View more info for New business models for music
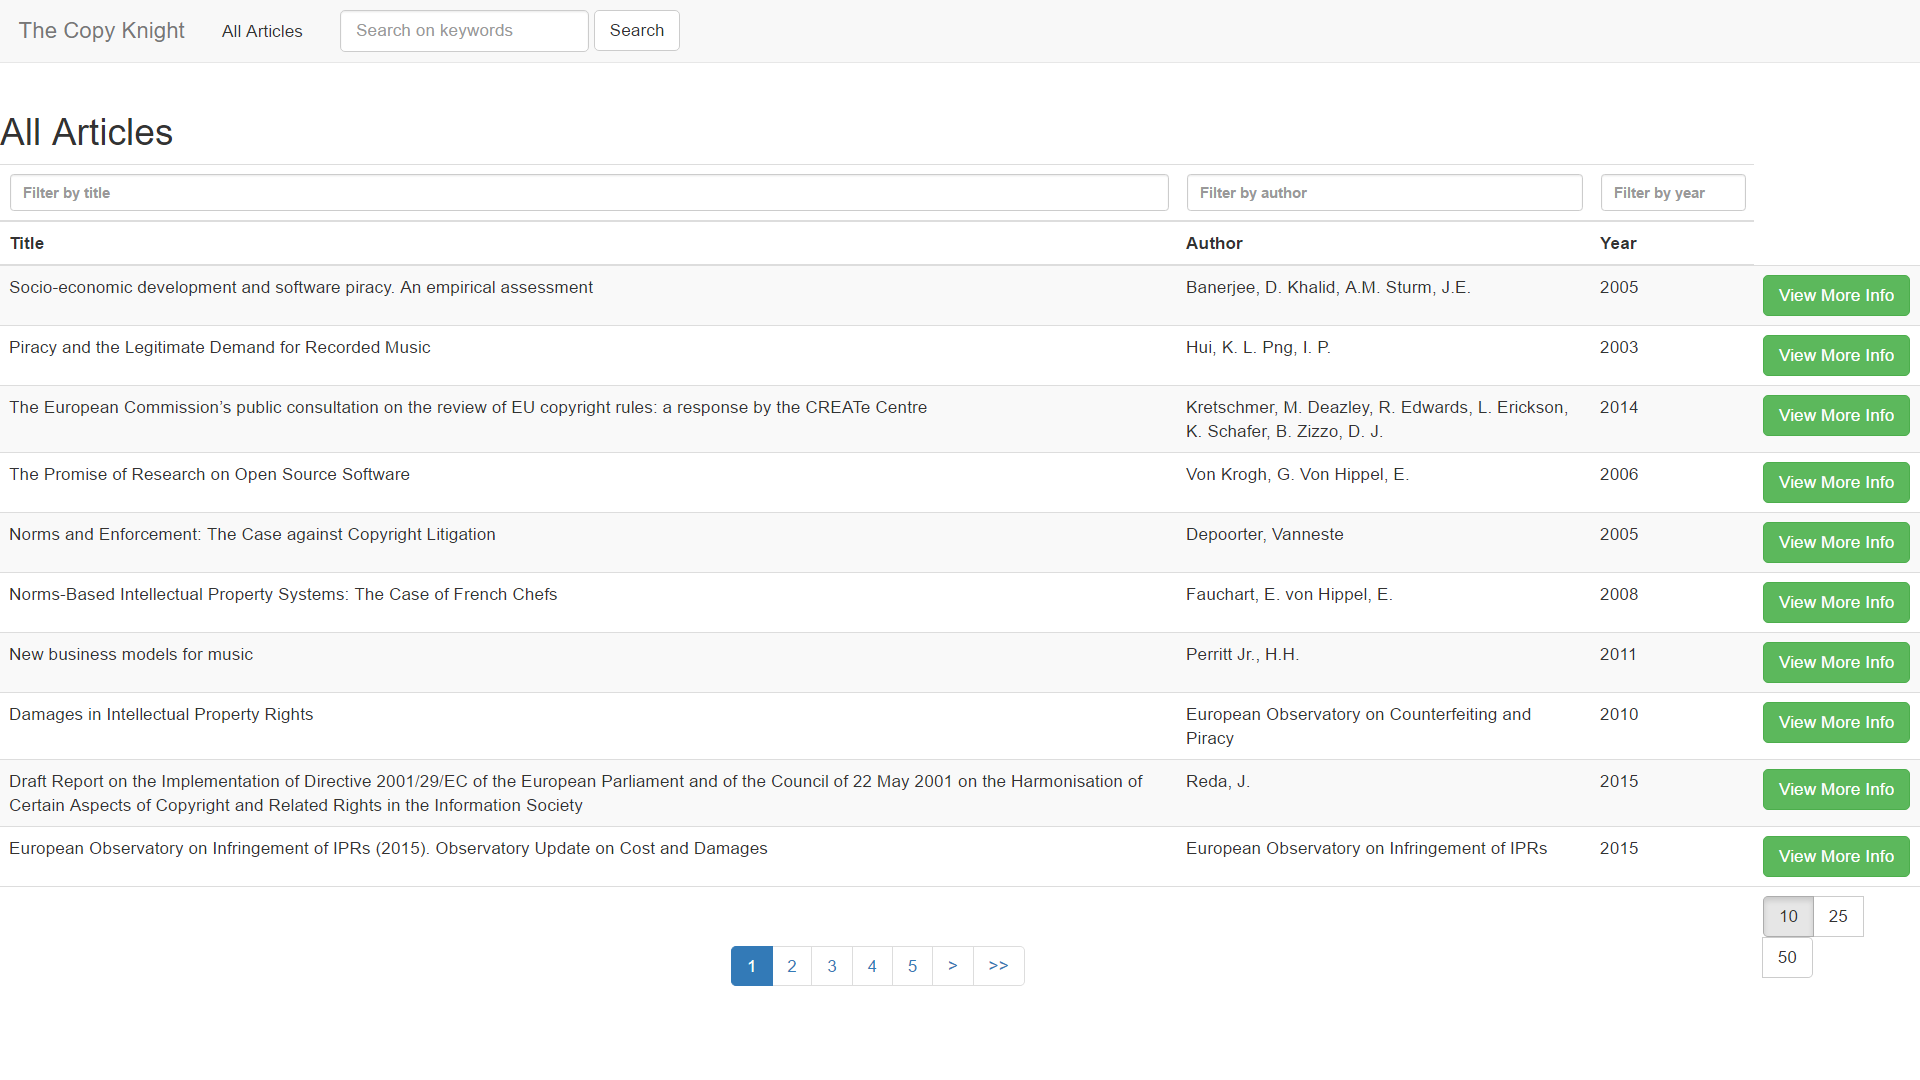Screen dimensions: 1920x1080 (1835, 662)
